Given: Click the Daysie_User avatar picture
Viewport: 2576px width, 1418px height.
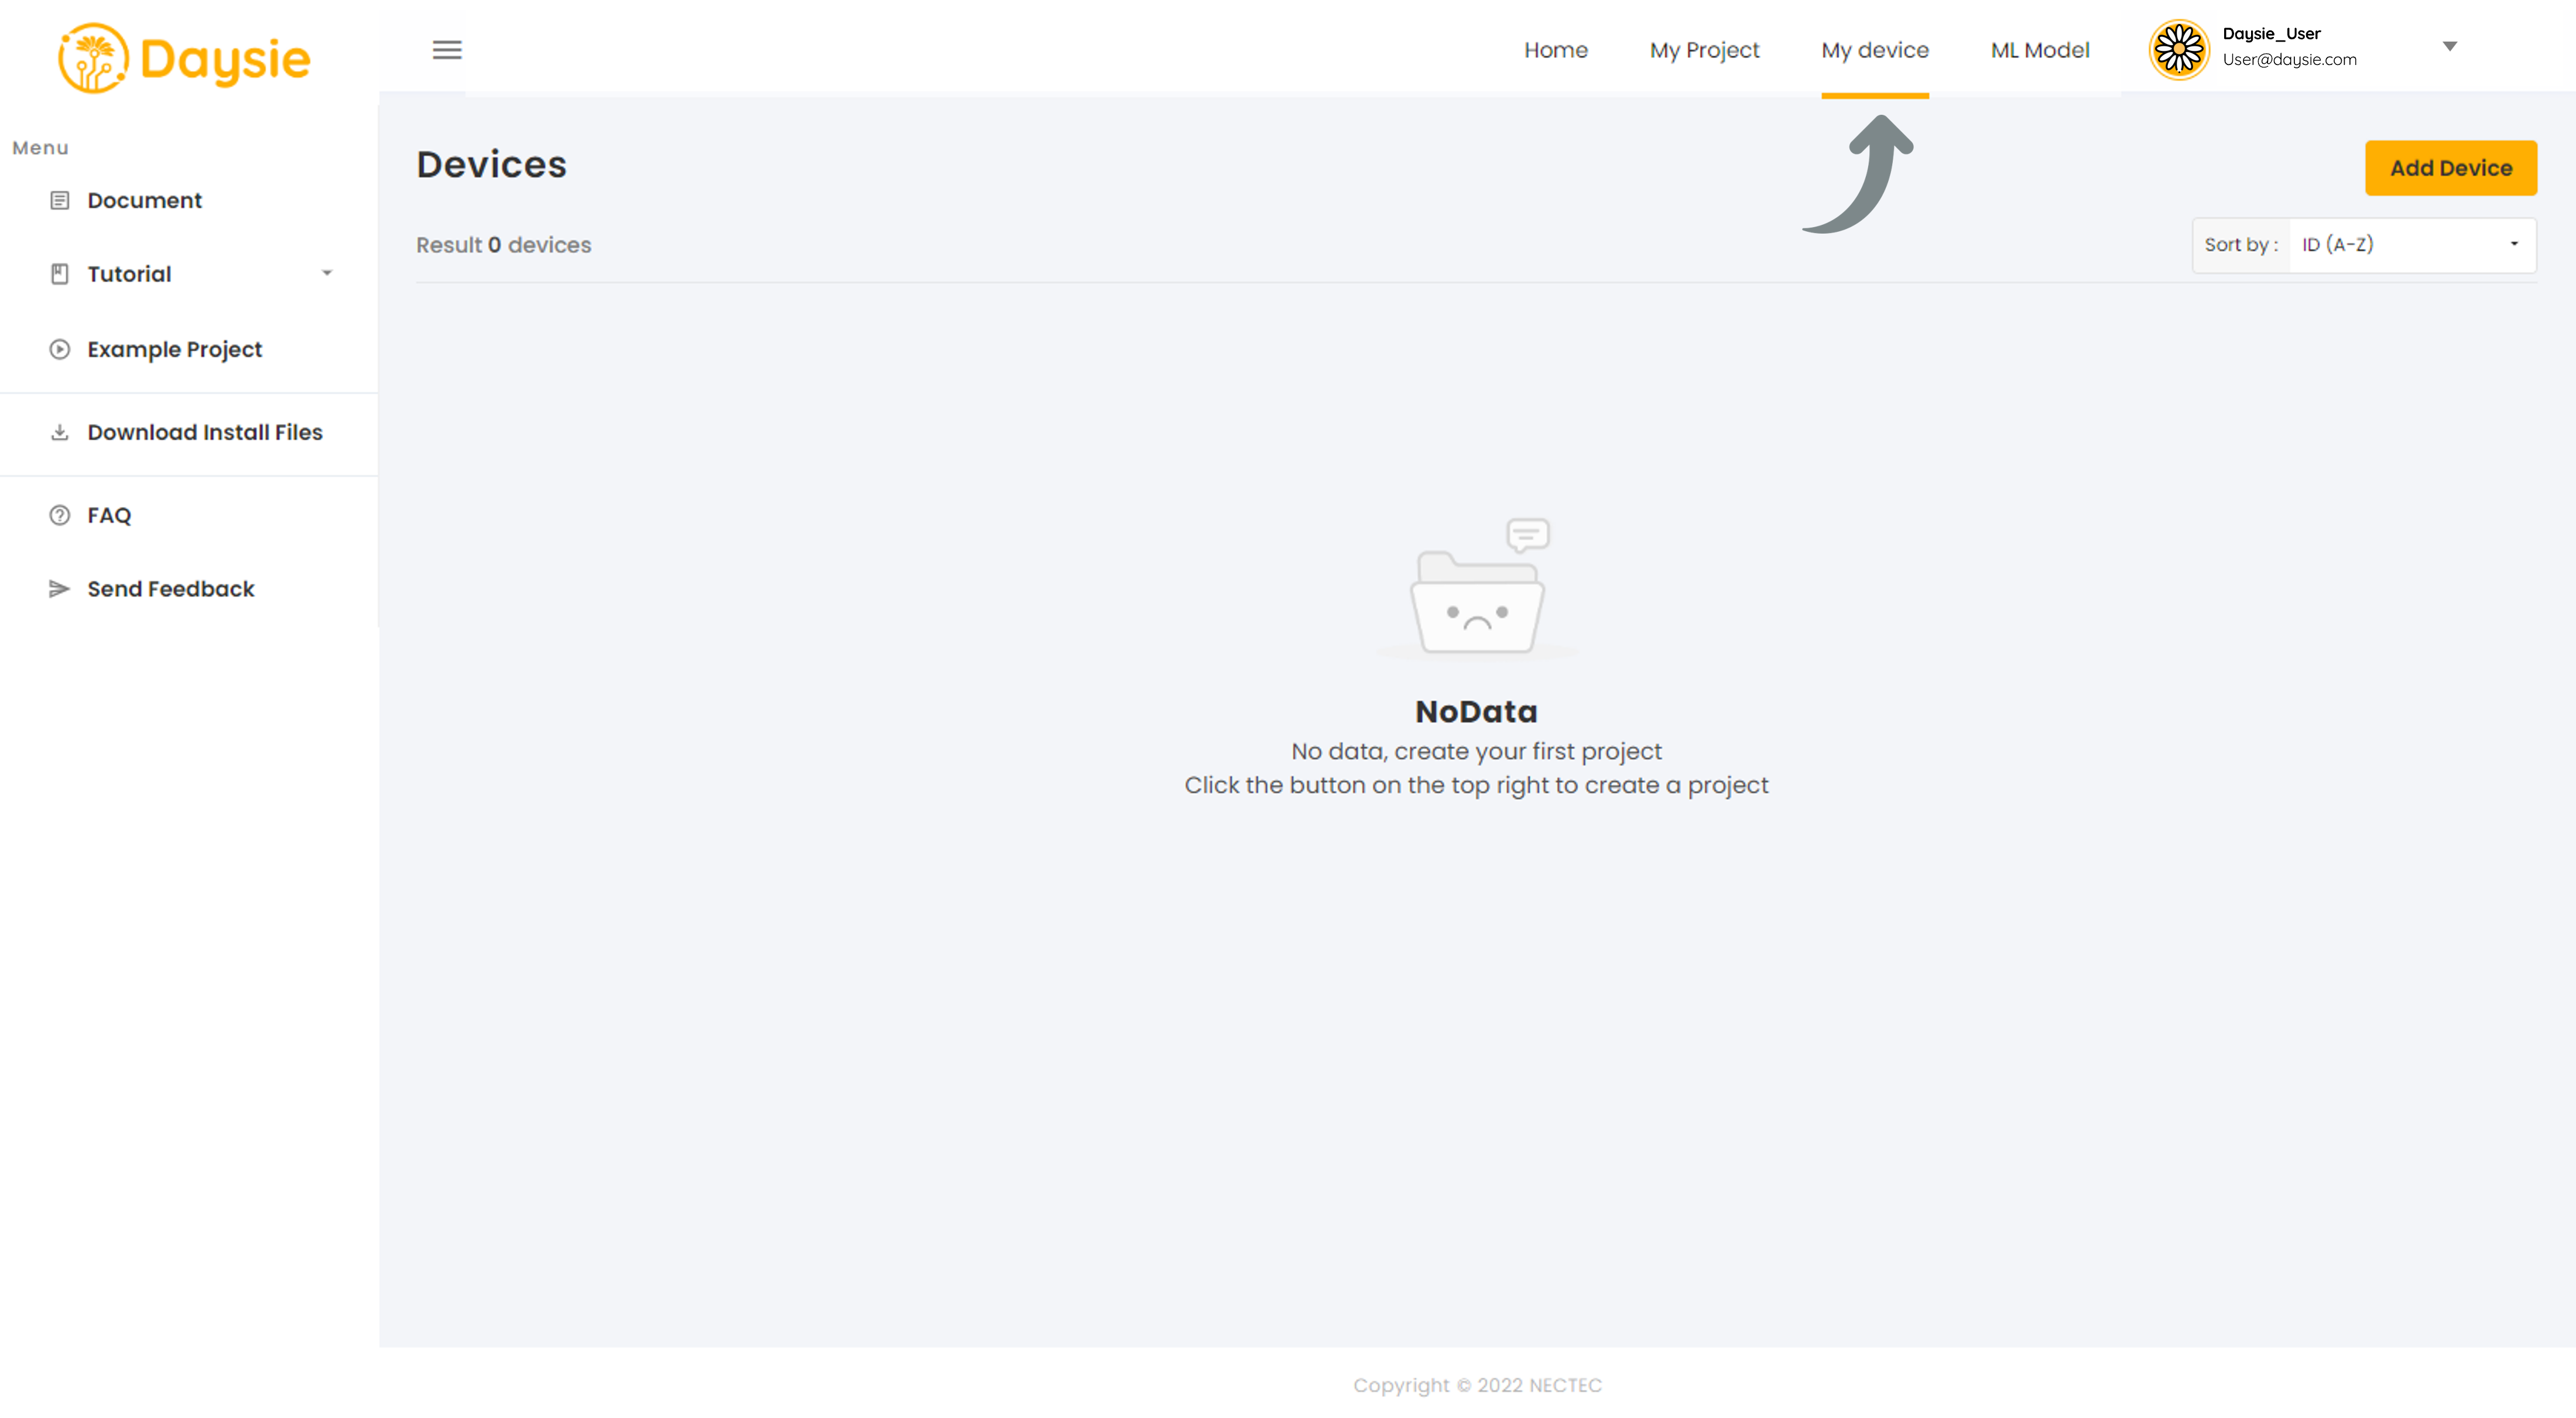Looking at the screenshot, I should (x=2179, y=49).
